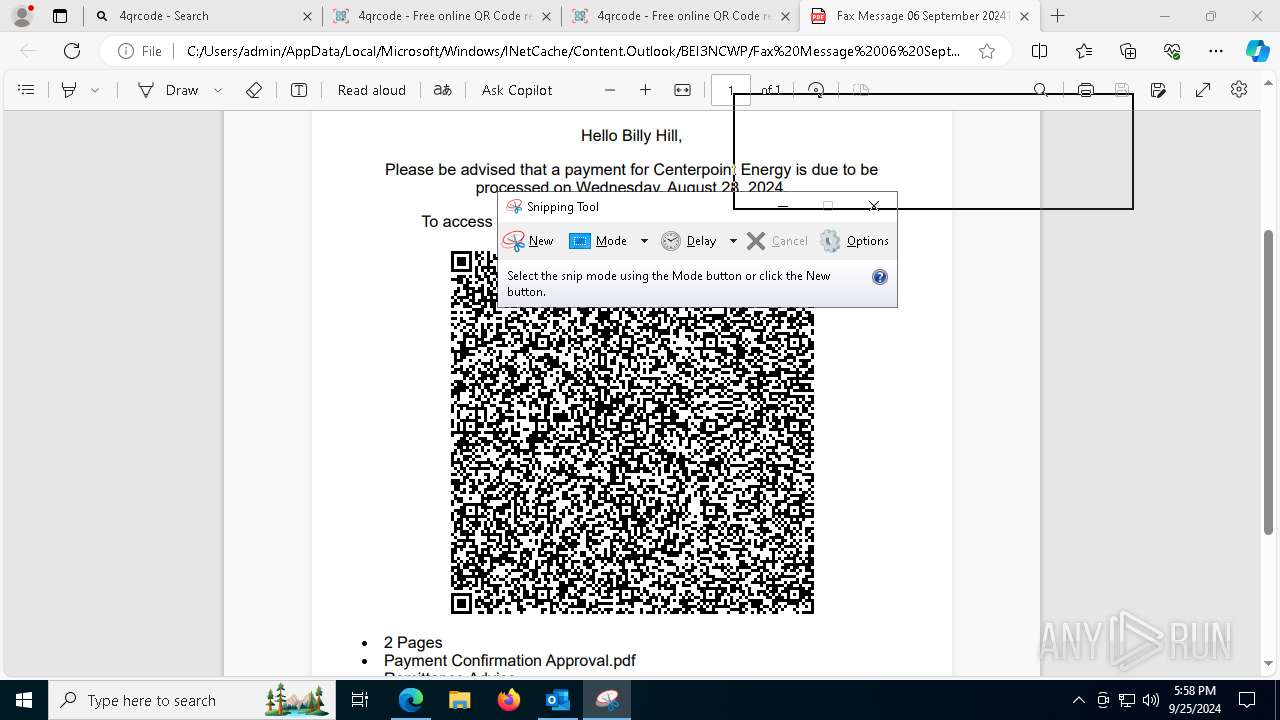Click the address bar file path

pos(573,51)
